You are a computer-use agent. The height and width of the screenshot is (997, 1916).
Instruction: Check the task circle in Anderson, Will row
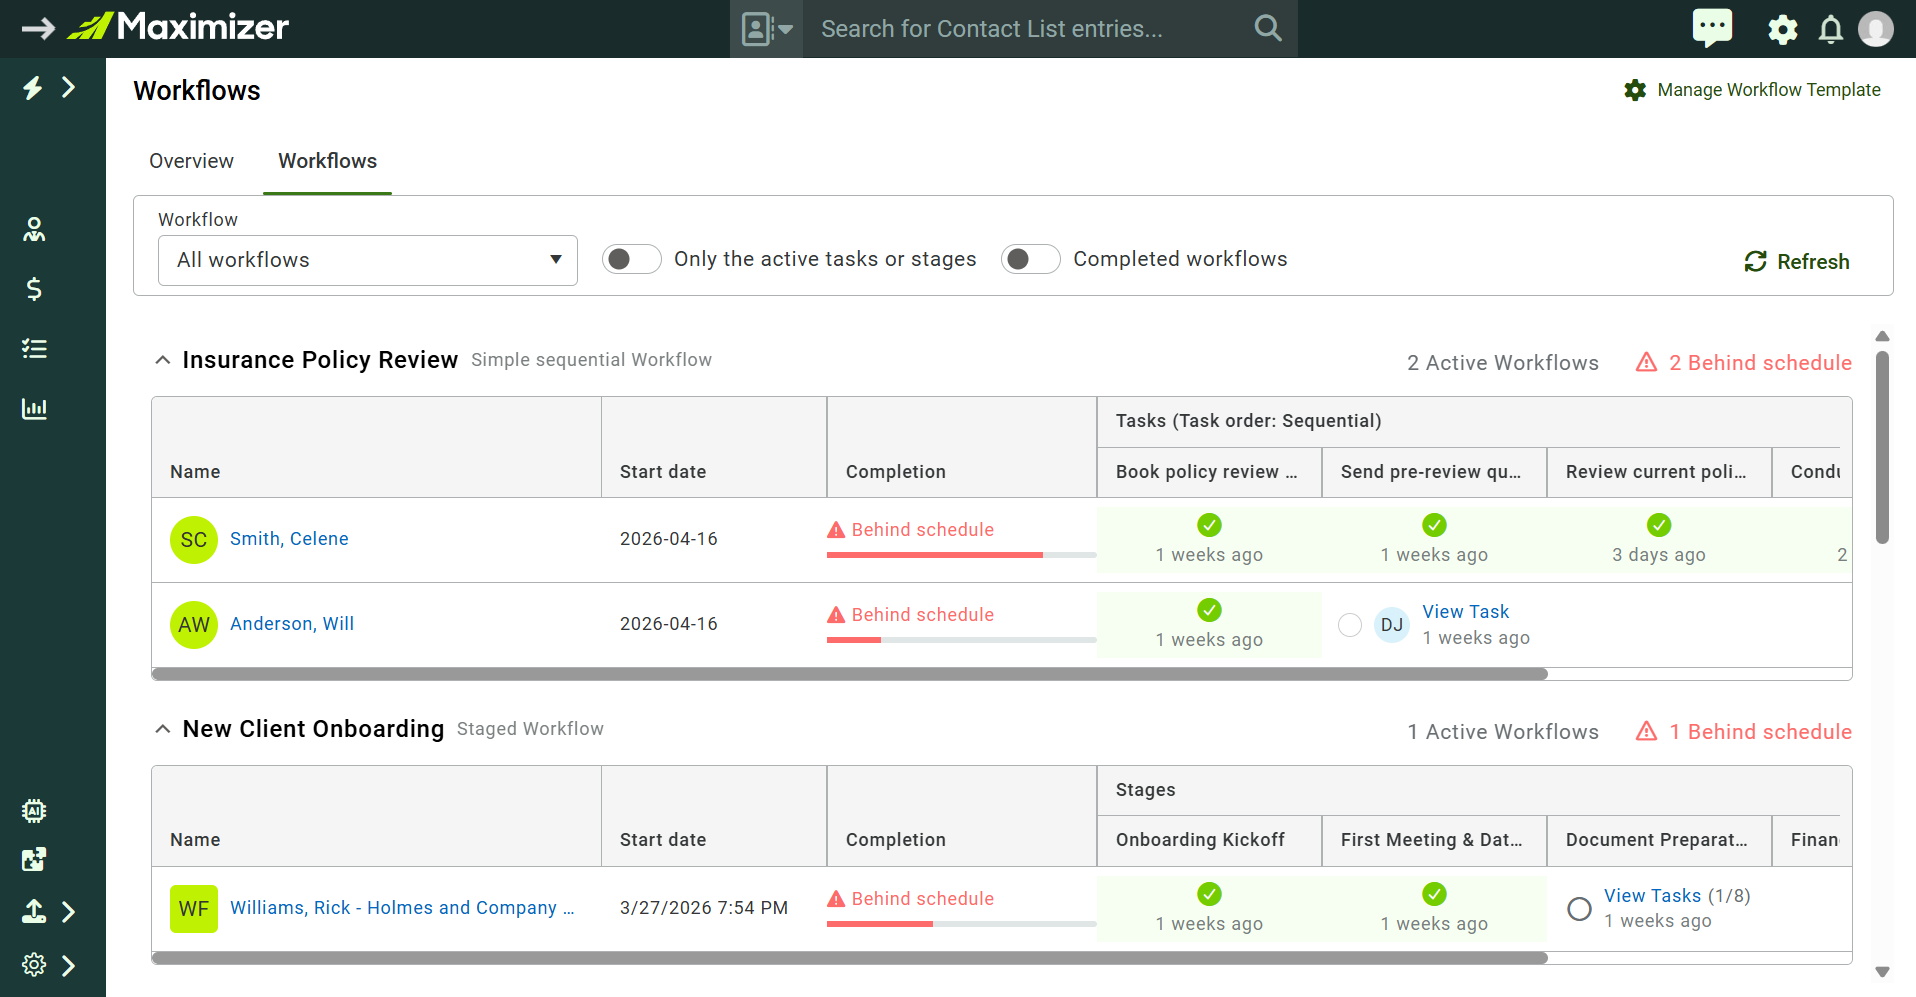[x=1350, y=625]
